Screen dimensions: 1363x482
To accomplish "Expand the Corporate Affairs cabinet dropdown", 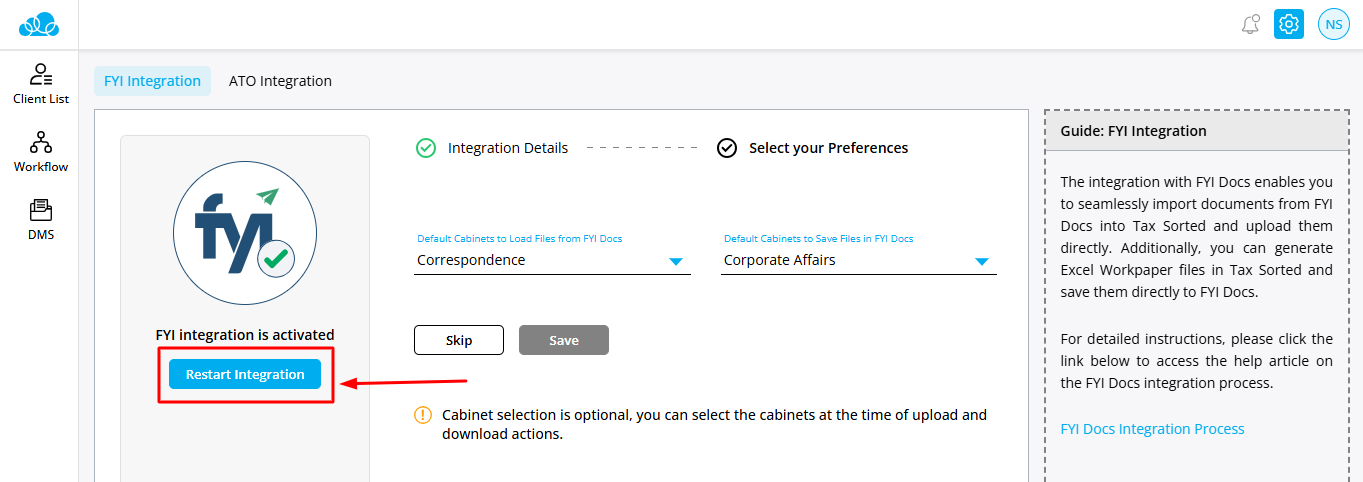I will point(981,261).
